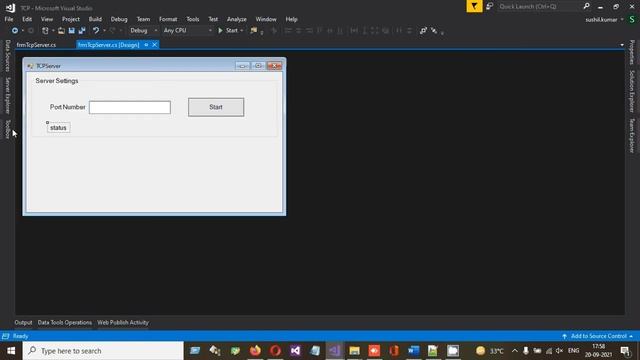
Task: Open File Explorer from the taskbar
Action: (354, 351)
